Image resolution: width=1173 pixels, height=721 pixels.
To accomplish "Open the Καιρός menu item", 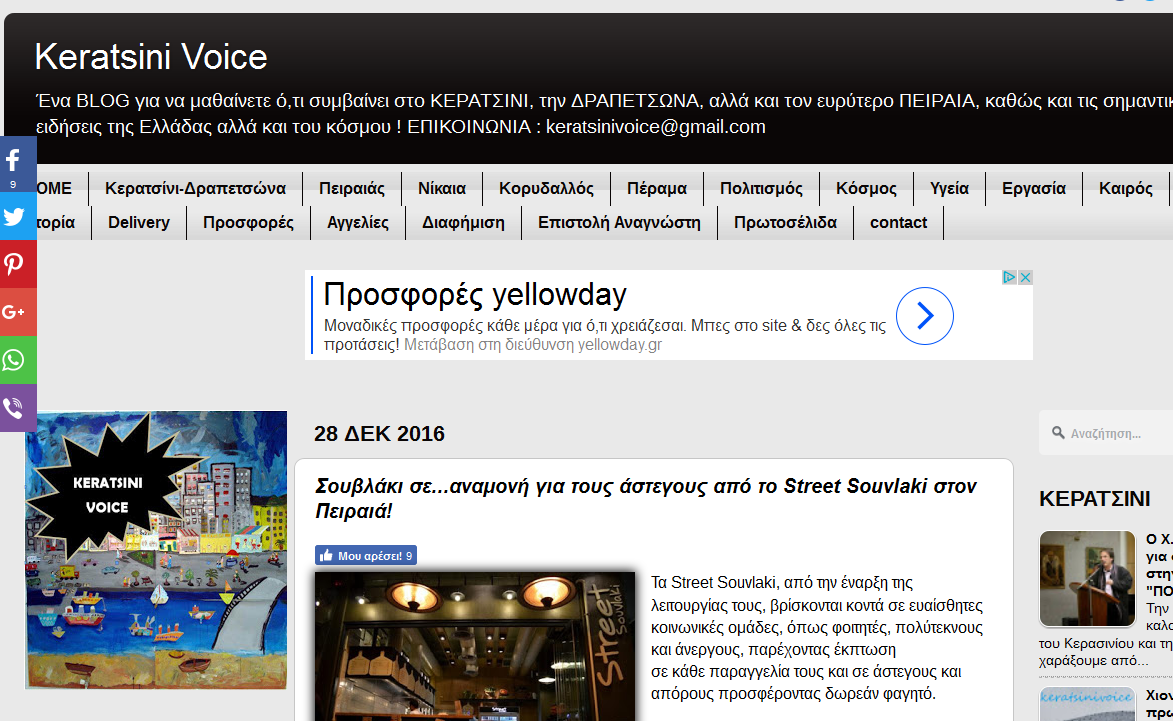I will tap(1125, 188).
